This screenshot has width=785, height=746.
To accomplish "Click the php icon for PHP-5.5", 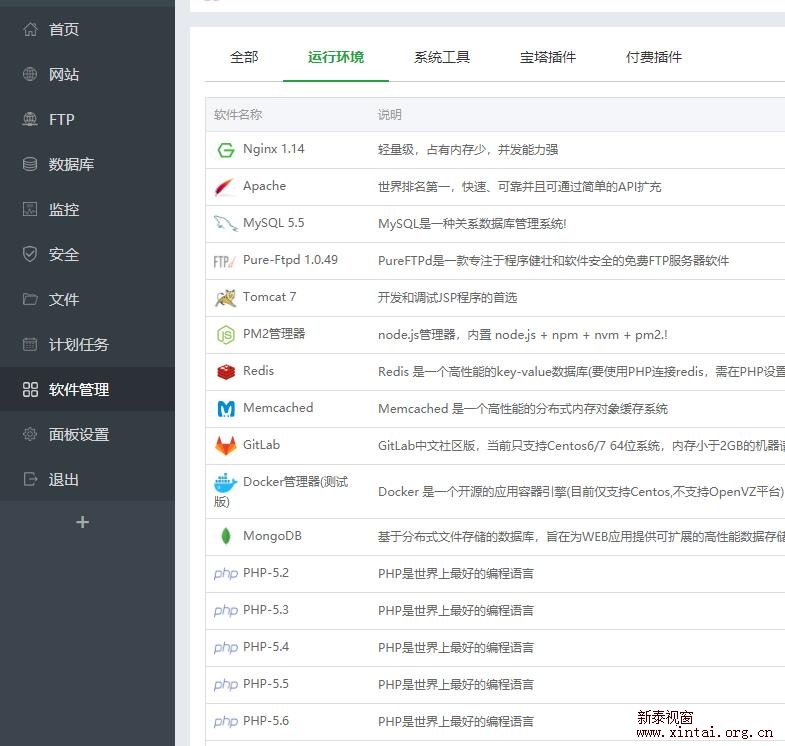I will (x=226, y=685).
